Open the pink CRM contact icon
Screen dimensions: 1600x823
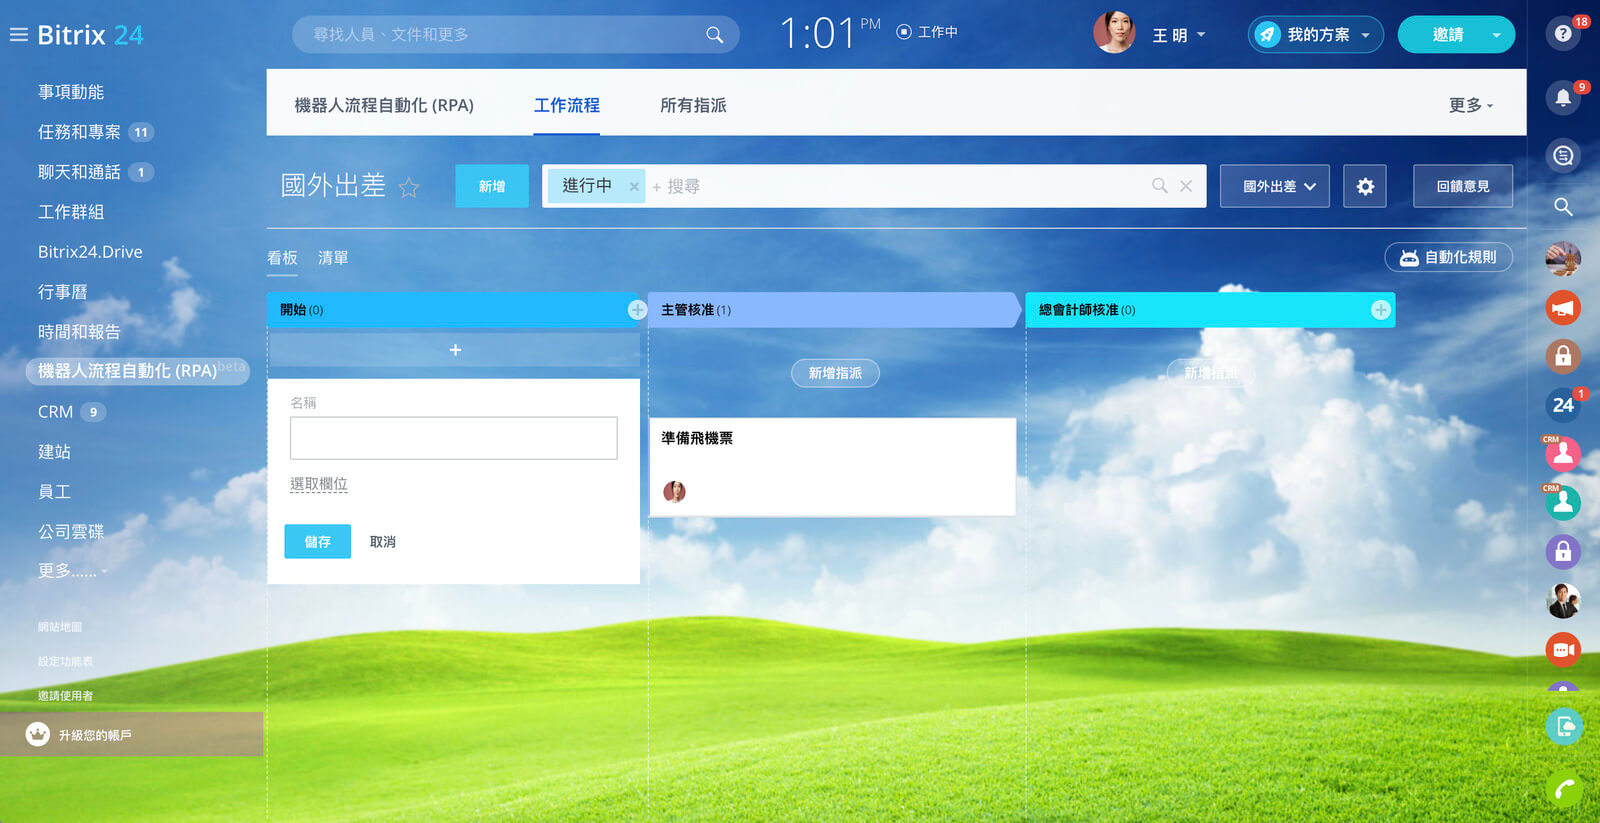tap(1563, 454)
